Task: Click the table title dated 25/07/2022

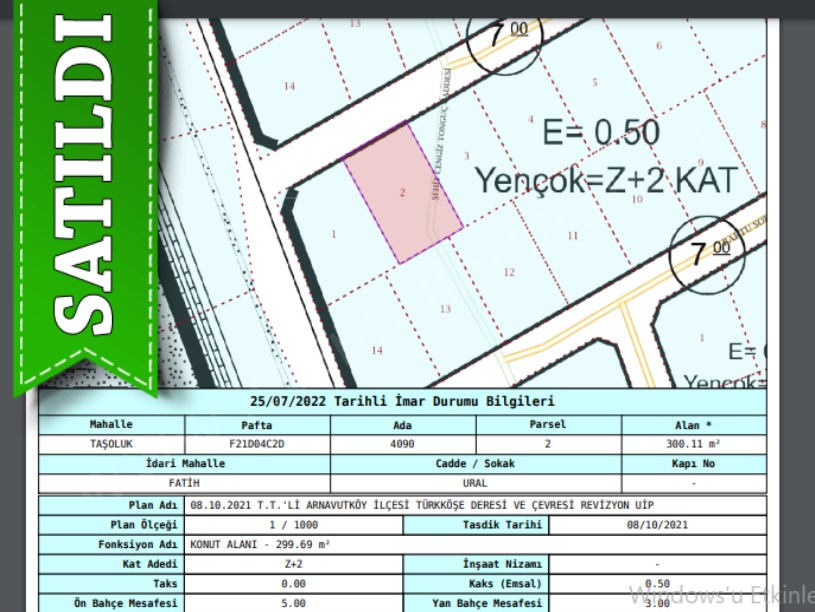Action: [x=402, y=402]
